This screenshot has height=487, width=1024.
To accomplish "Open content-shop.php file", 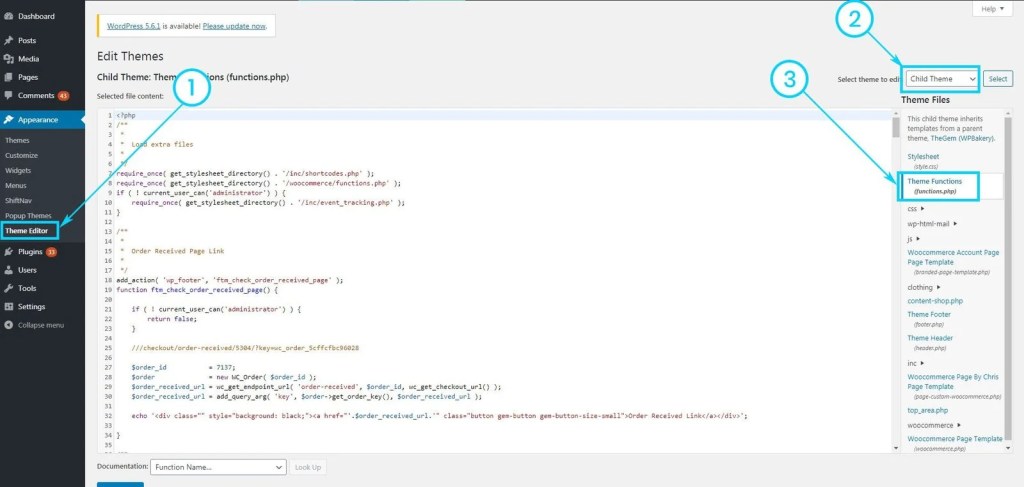I will (x=935, y=301).
